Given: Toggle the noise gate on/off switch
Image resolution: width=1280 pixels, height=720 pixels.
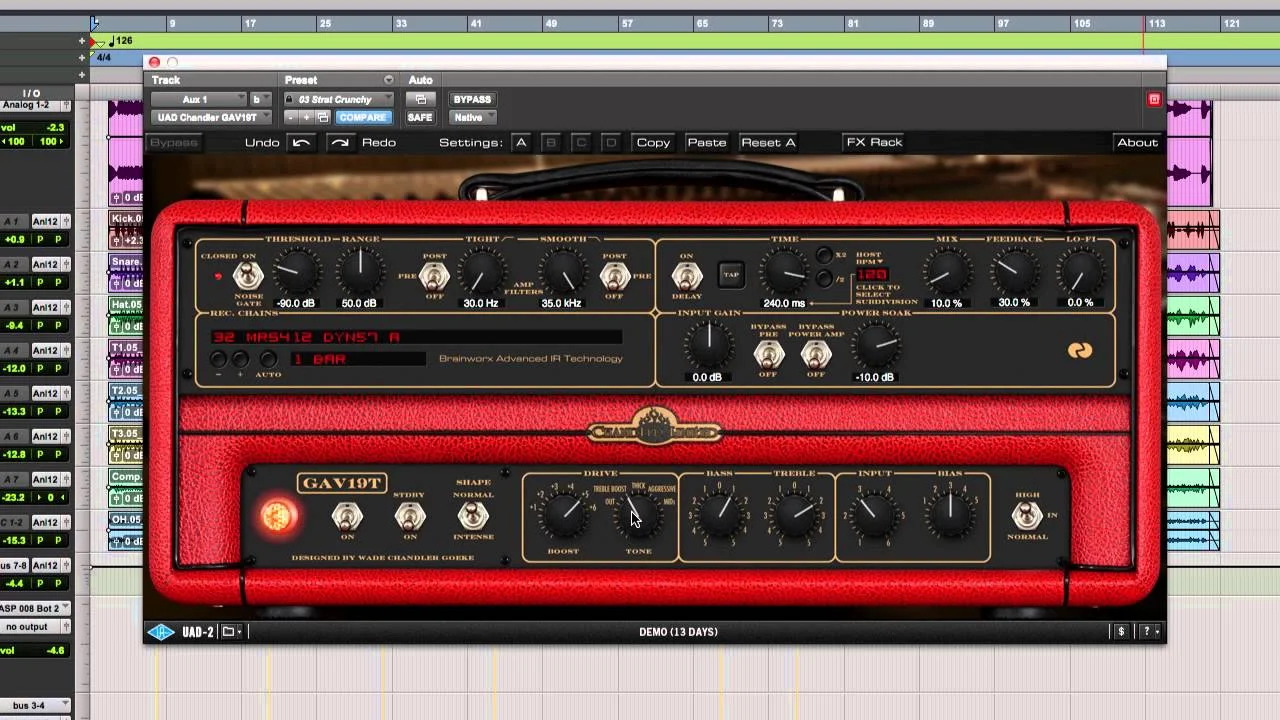Looking at the screenshot, I should tap(248, 273).
